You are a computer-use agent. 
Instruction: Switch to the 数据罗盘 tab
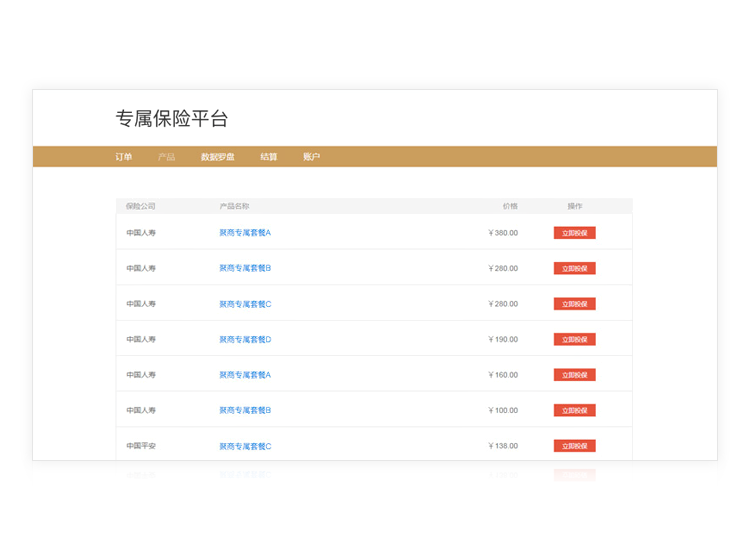click(x=218, y=157)
